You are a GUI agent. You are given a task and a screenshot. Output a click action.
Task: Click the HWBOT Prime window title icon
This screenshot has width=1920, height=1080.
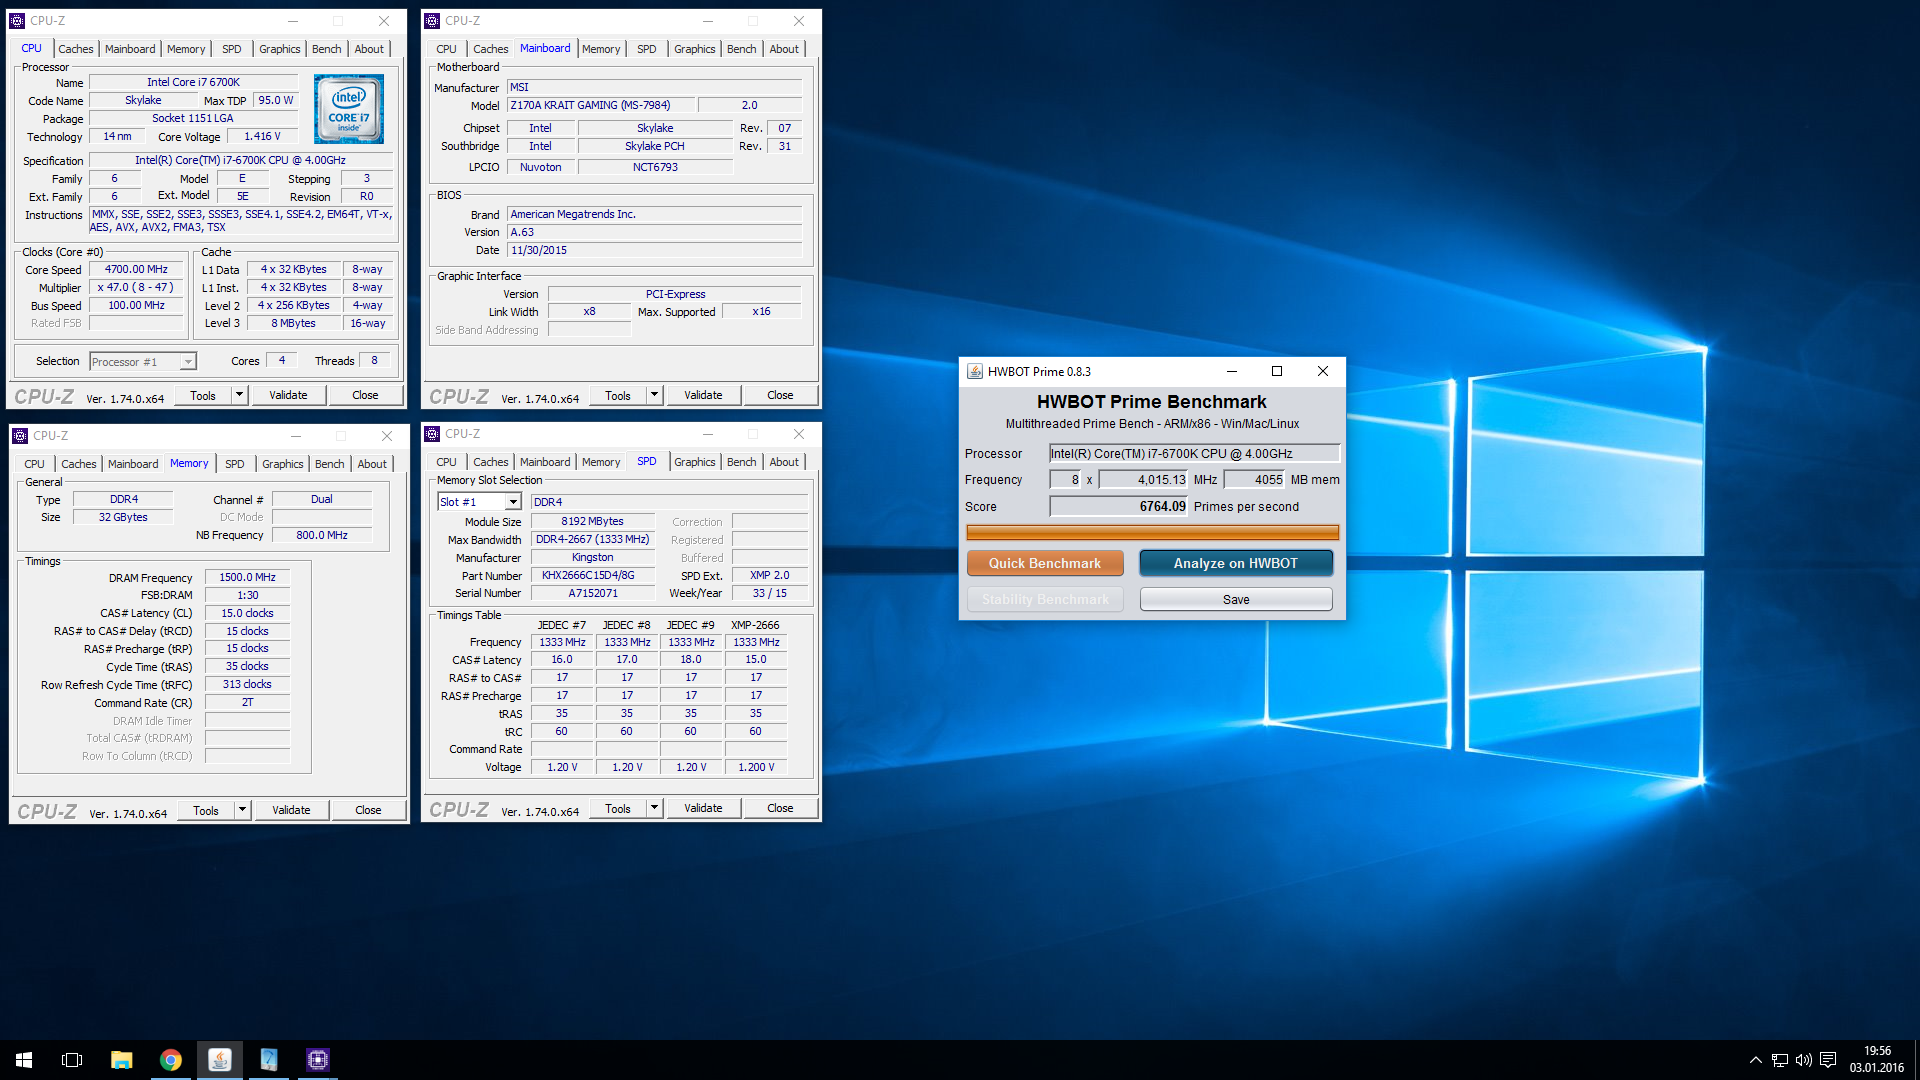point(975,371)
